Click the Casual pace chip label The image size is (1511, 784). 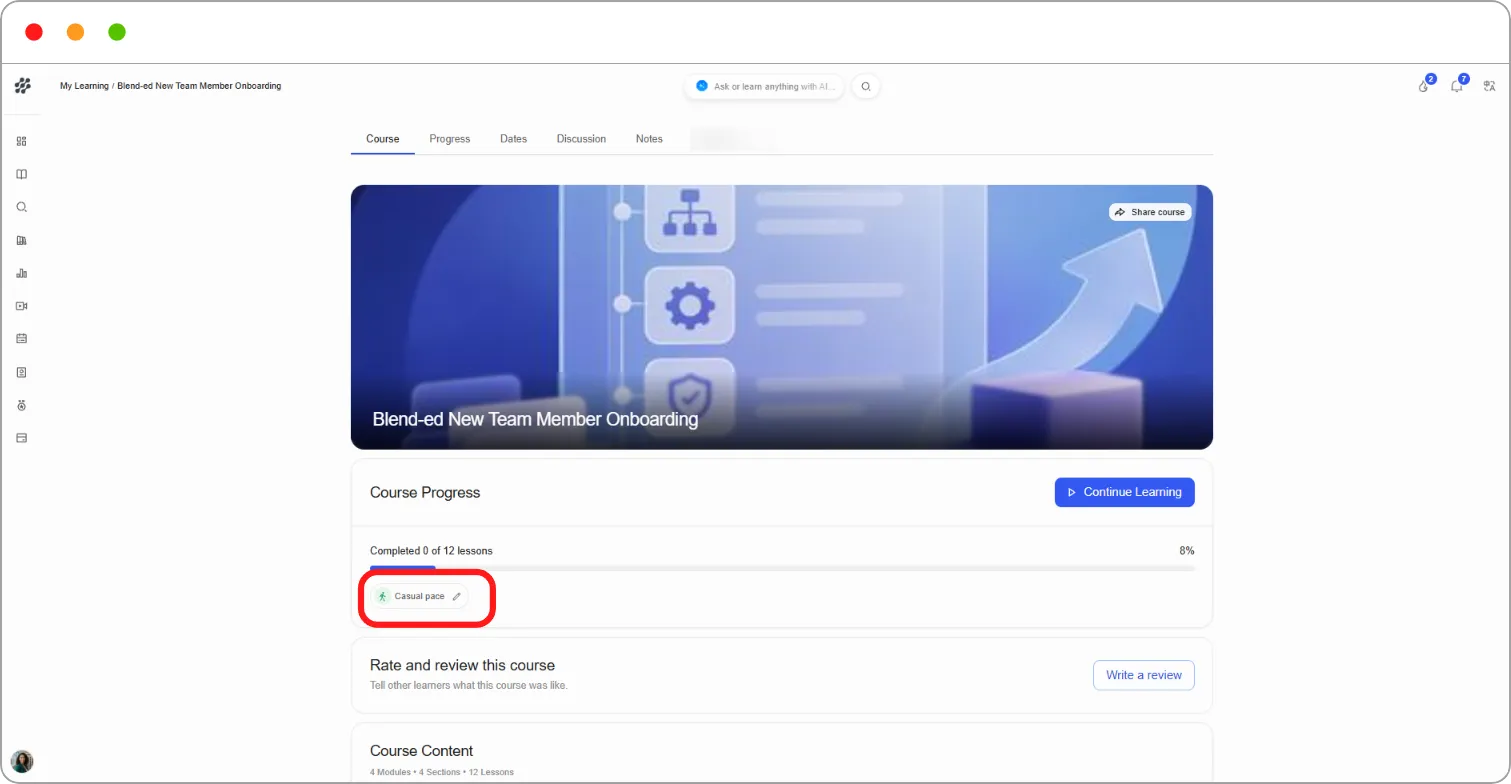click(x=419, y=596)
